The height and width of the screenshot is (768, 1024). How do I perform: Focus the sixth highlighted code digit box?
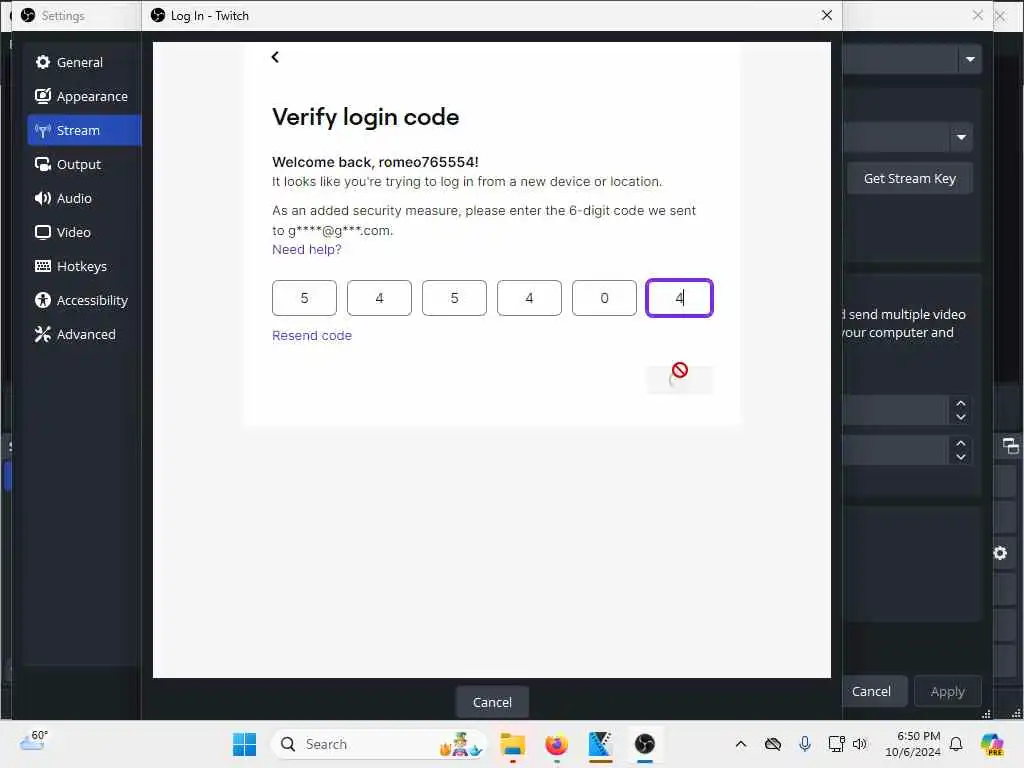coord(679,298)
